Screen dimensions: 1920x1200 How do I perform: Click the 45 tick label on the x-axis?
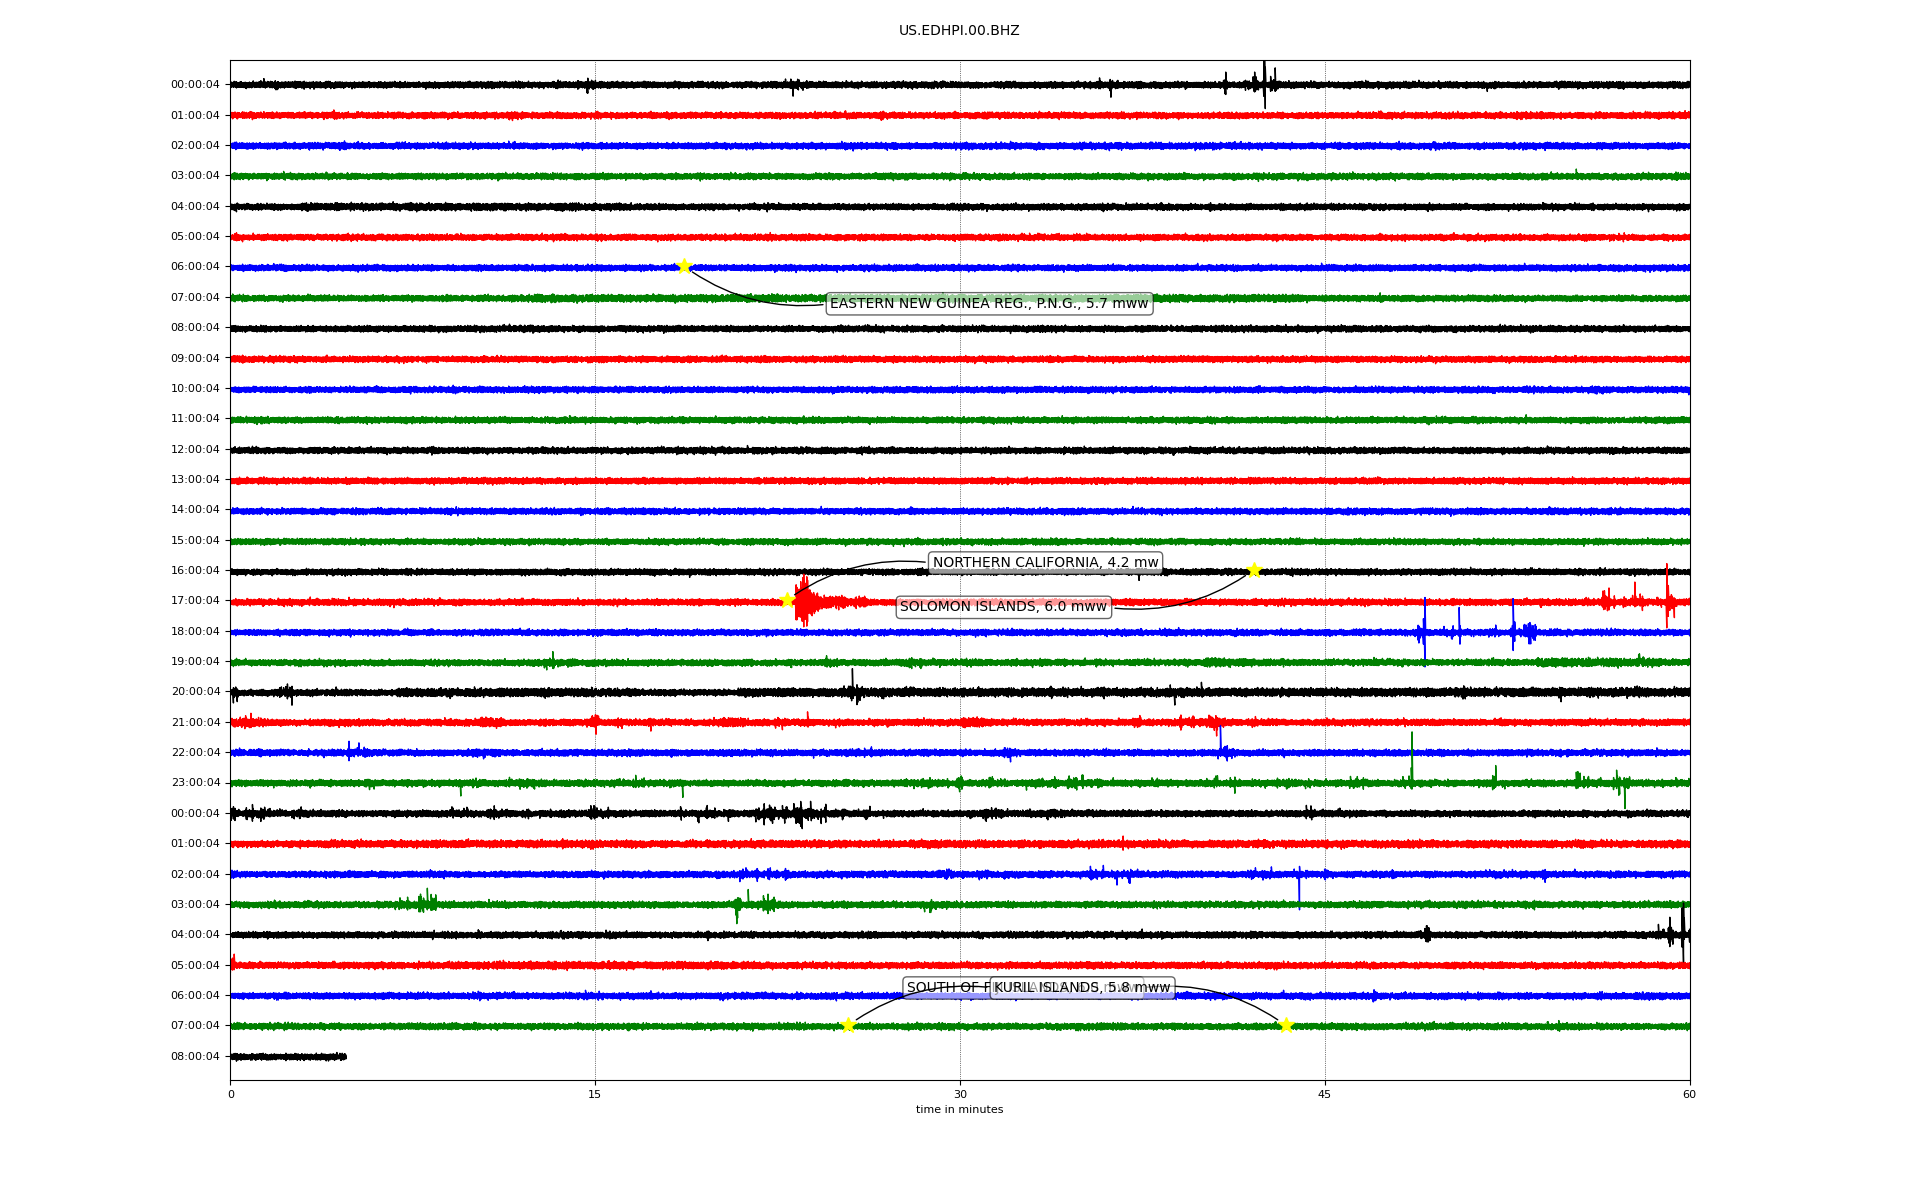(x=1325, y=1094)
